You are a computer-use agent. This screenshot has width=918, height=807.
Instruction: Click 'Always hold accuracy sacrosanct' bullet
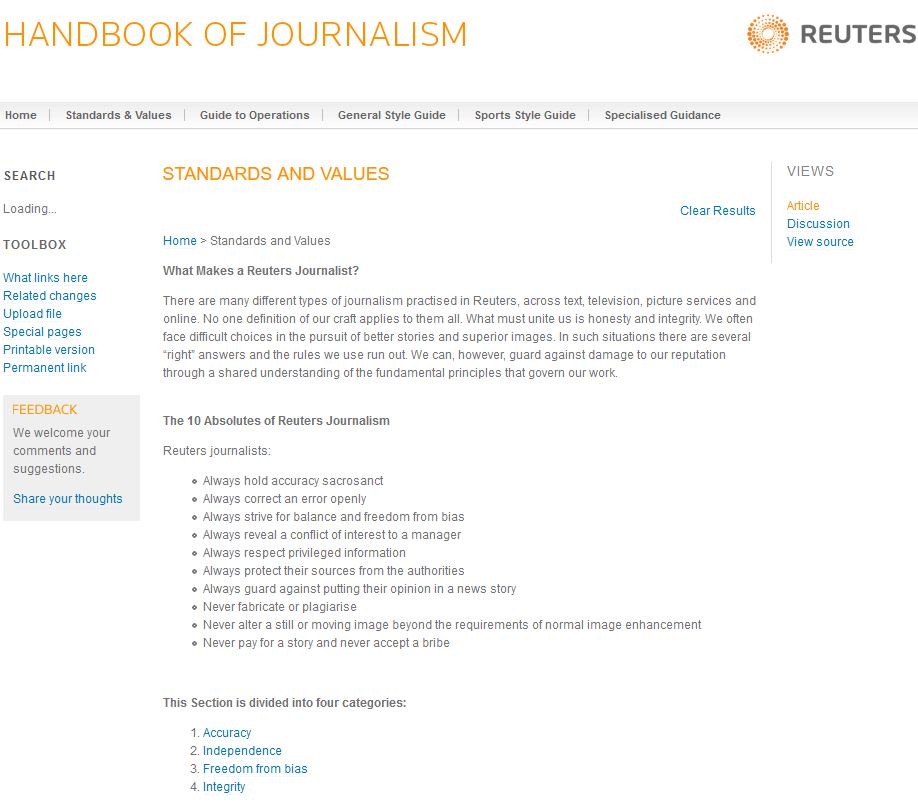click(x=293, y=481)
